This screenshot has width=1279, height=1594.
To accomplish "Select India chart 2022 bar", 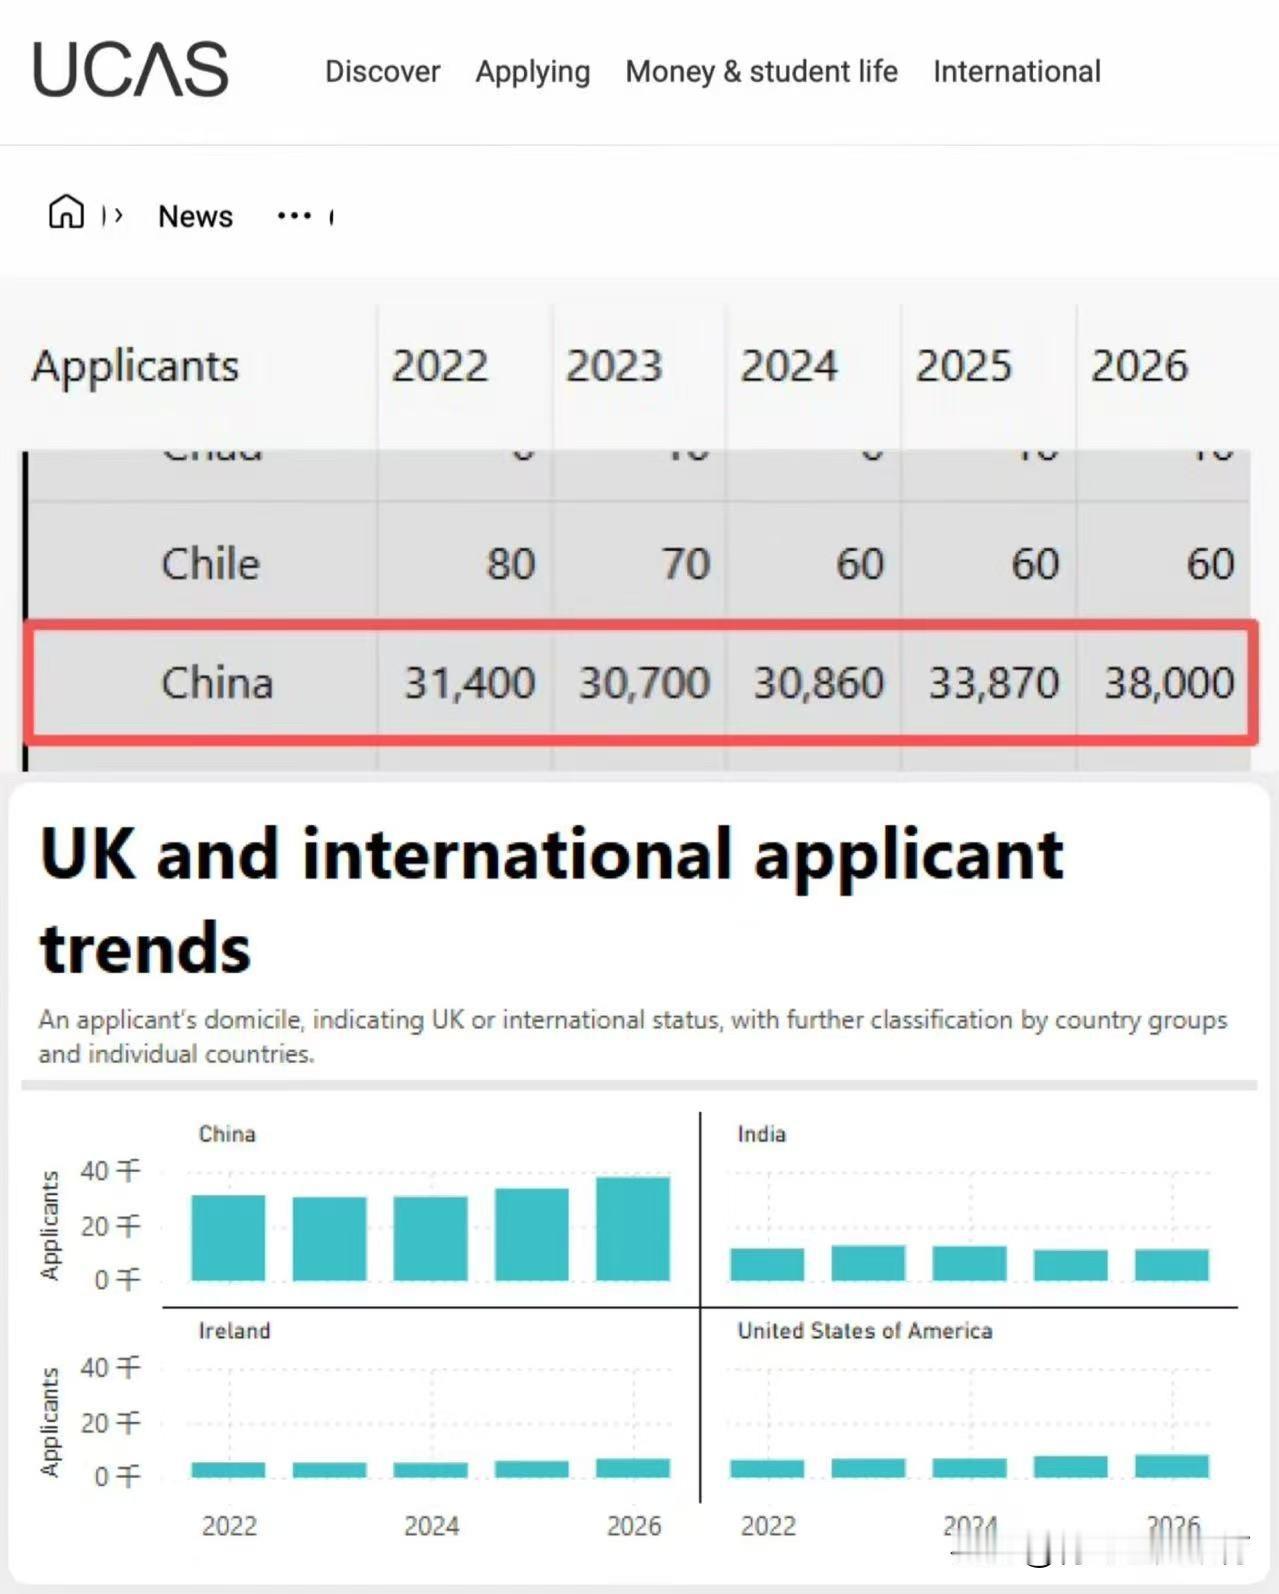I will pyautogui.click(x=767, y=1265).
